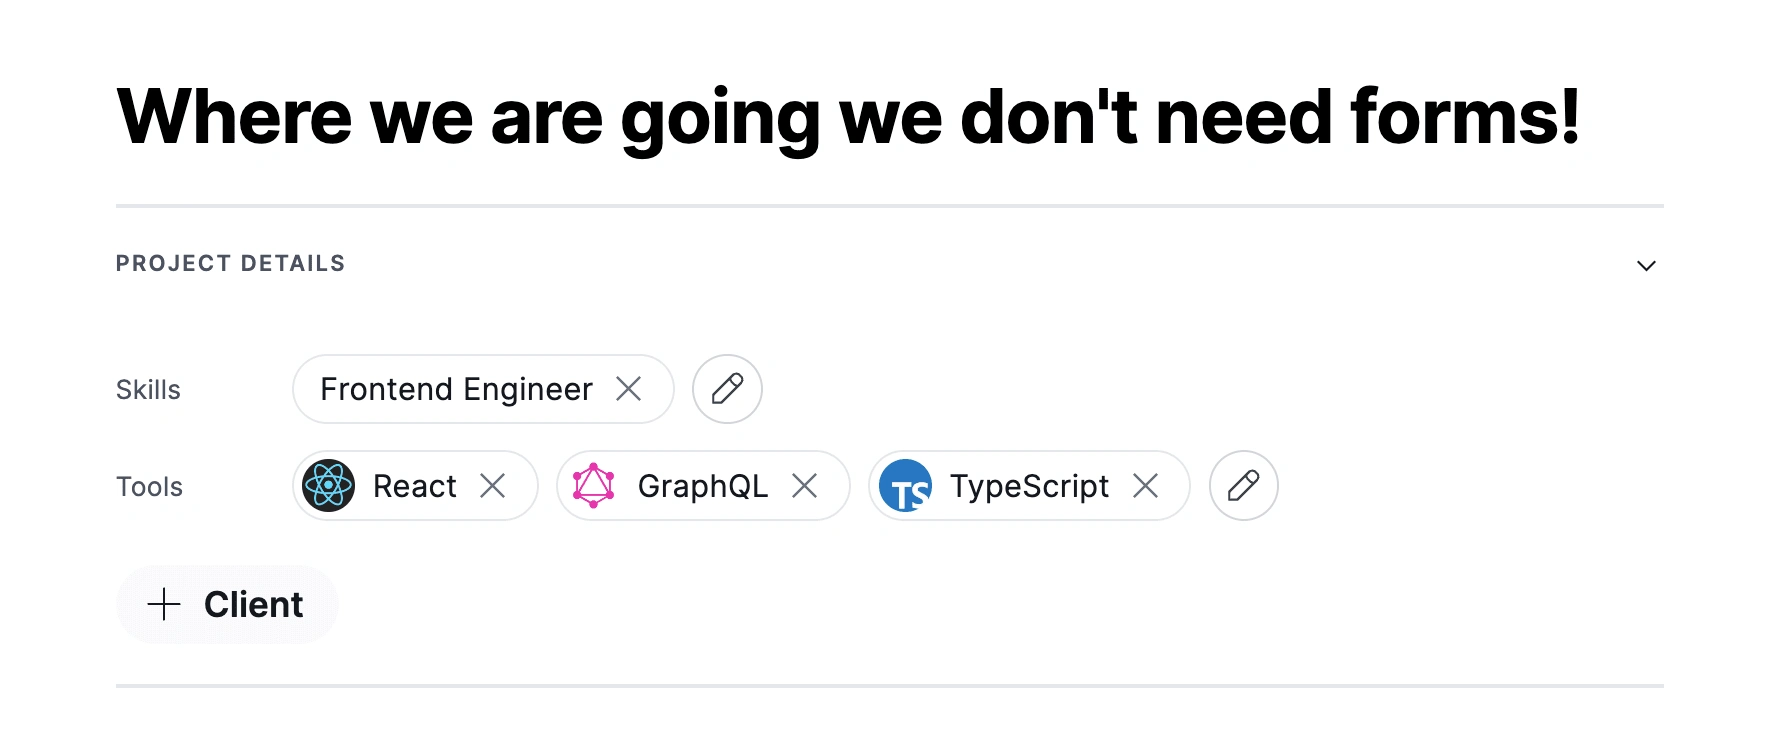Screen dimensions: 1788x752
Task: Remove the GraphQL tool chip
Action: (804, 486)
